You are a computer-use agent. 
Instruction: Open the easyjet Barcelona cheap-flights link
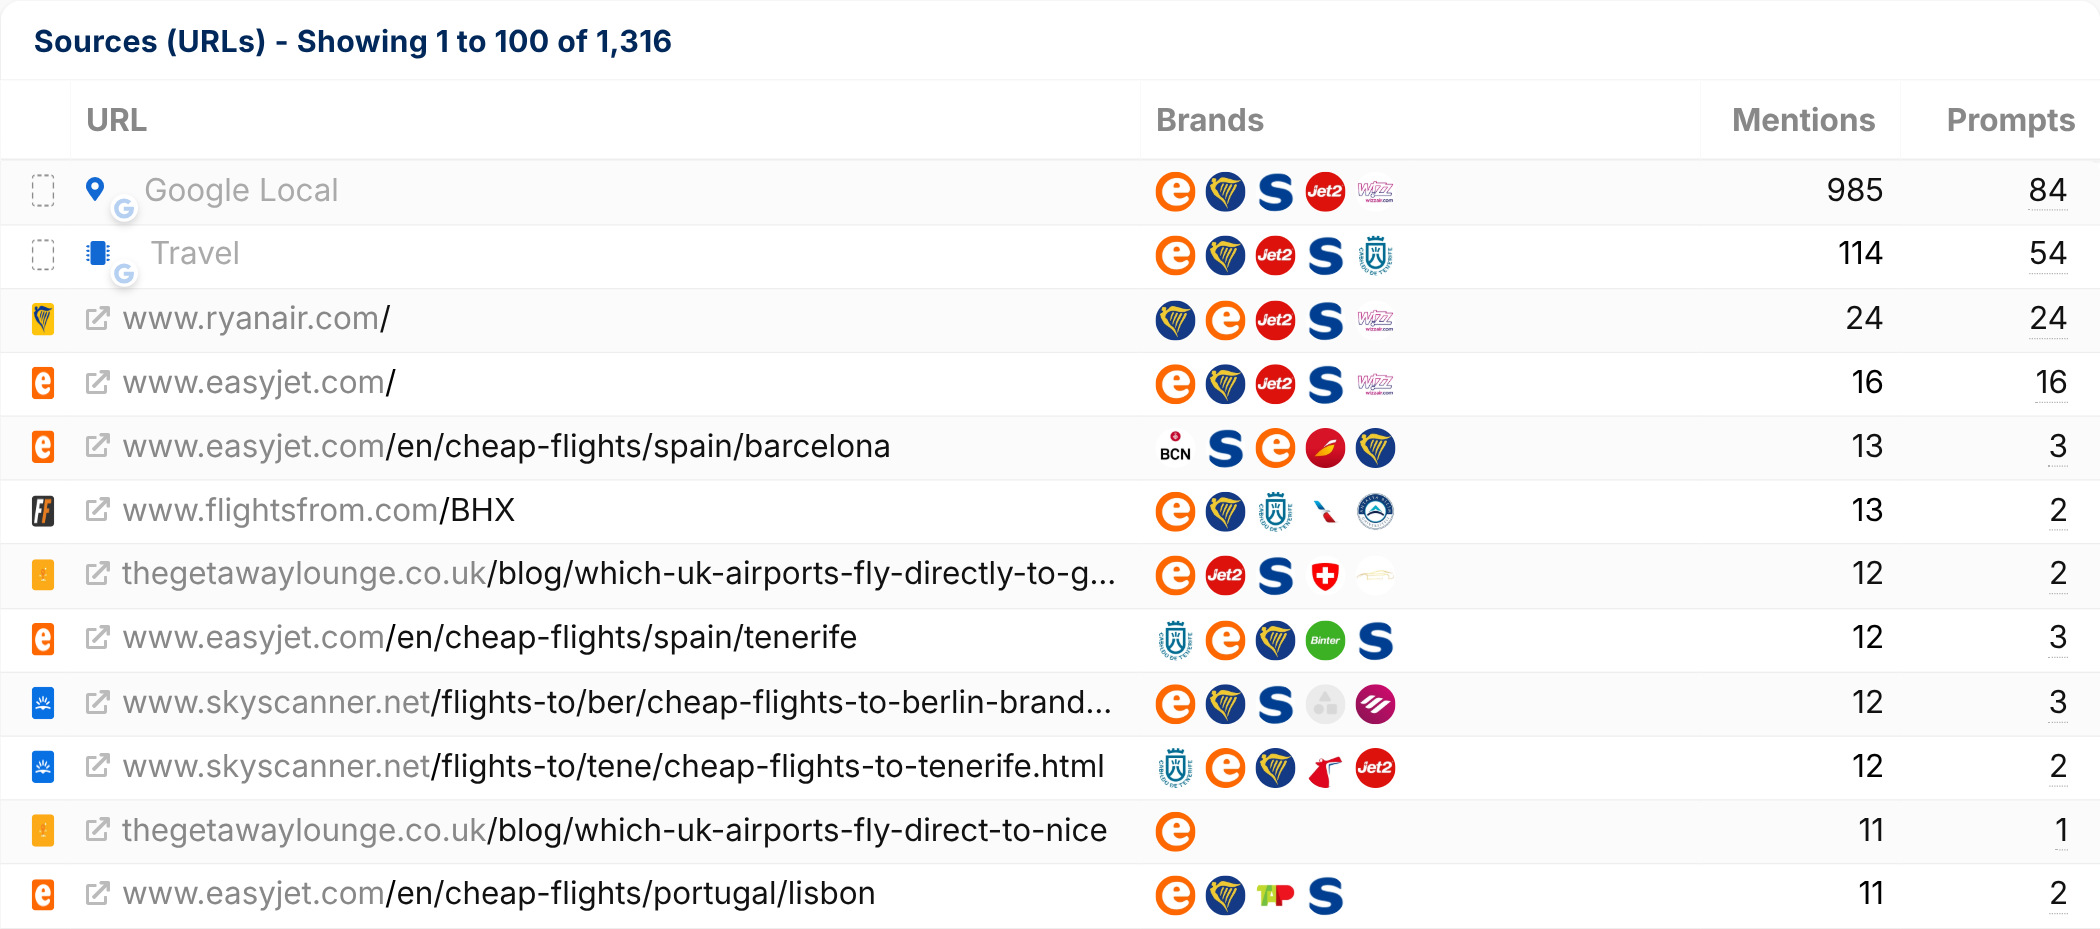point(506,446)
